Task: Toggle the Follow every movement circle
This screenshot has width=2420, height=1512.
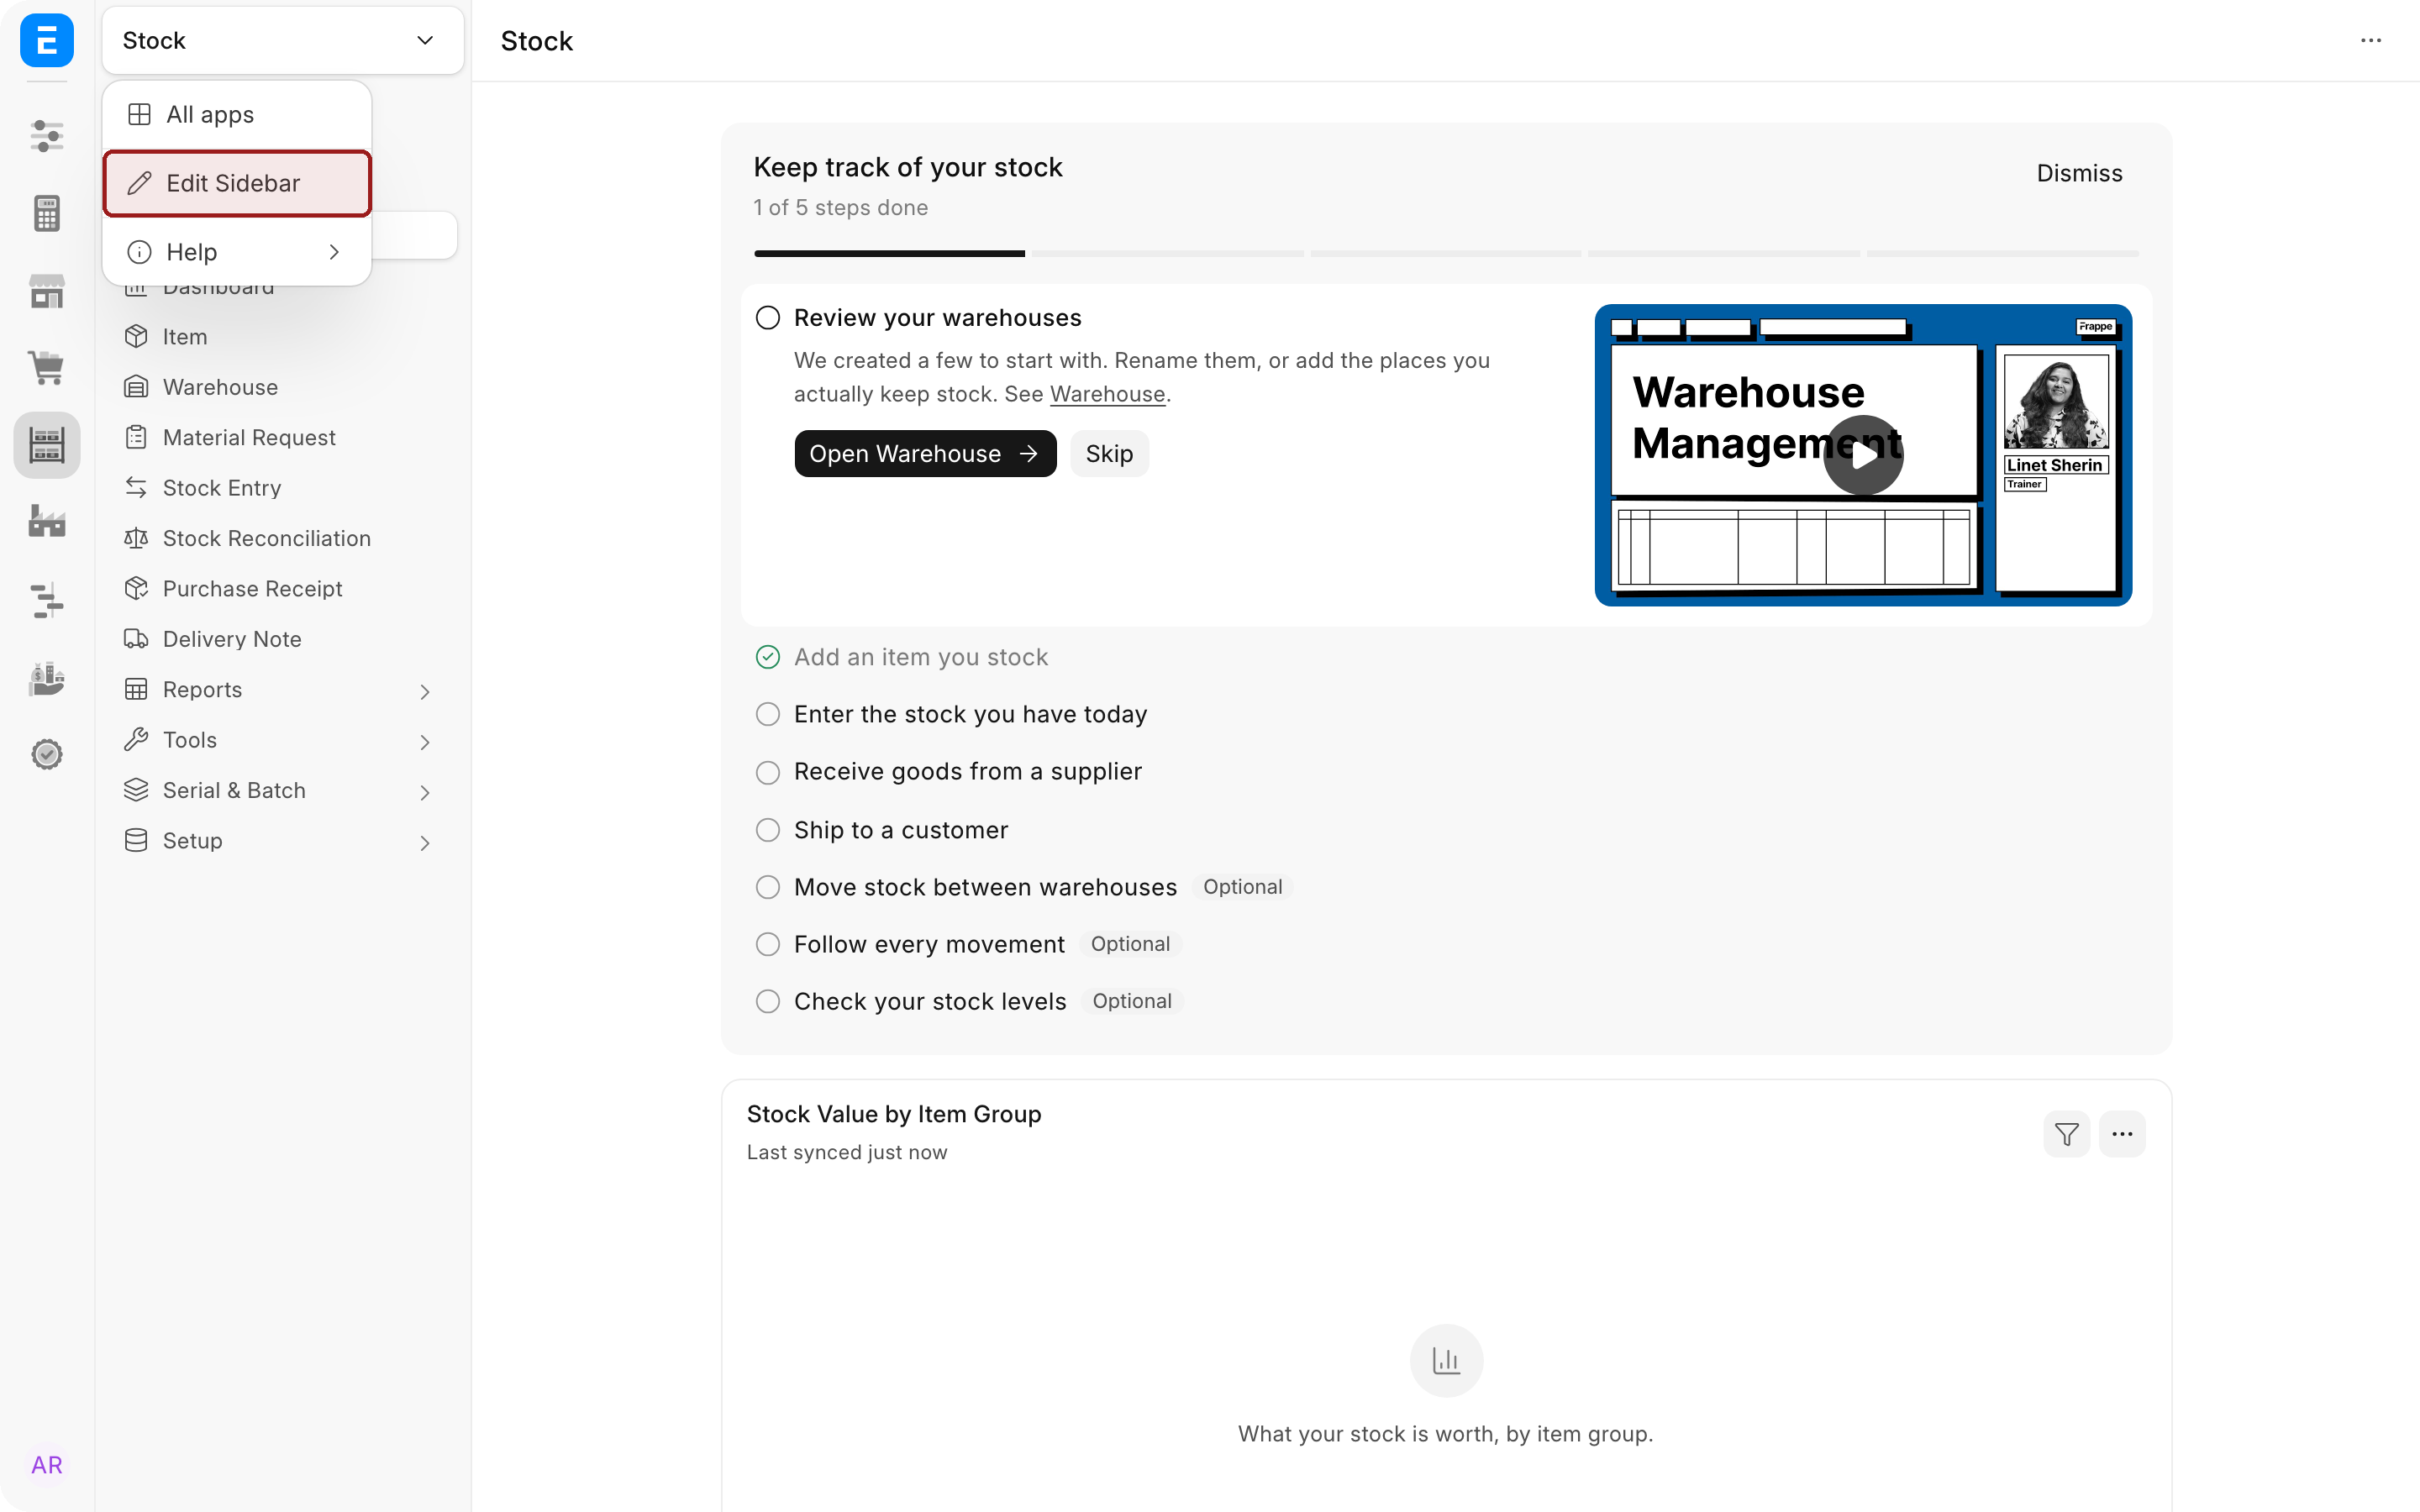Action: (768, 944)
